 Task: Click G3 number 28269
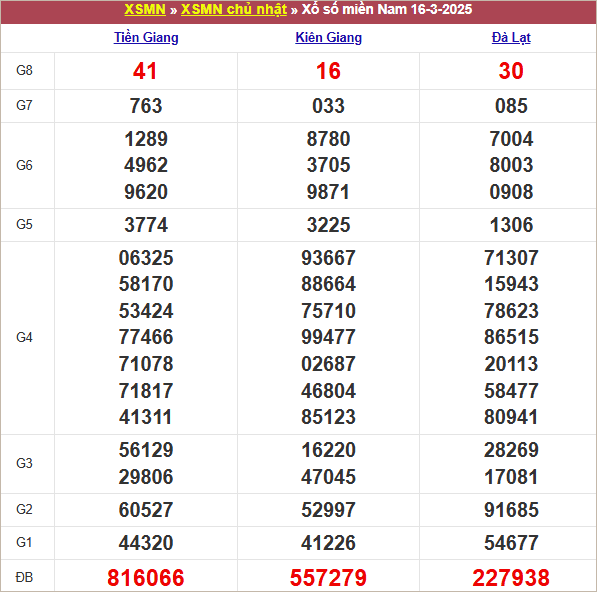(x=511, y=450)
